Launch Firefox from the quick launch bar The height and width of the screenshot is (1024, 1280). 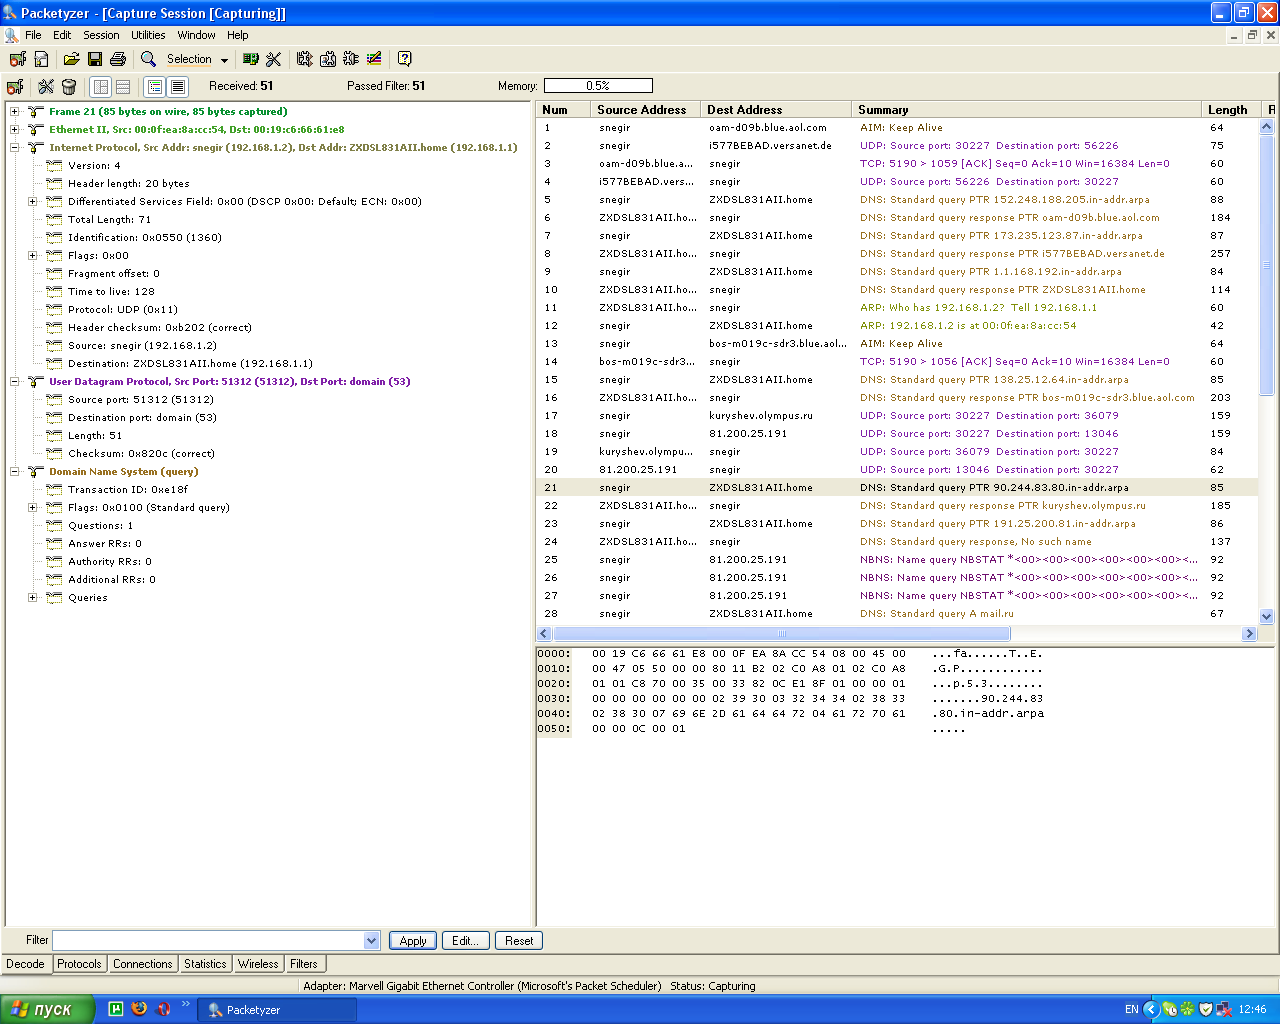139,1009
